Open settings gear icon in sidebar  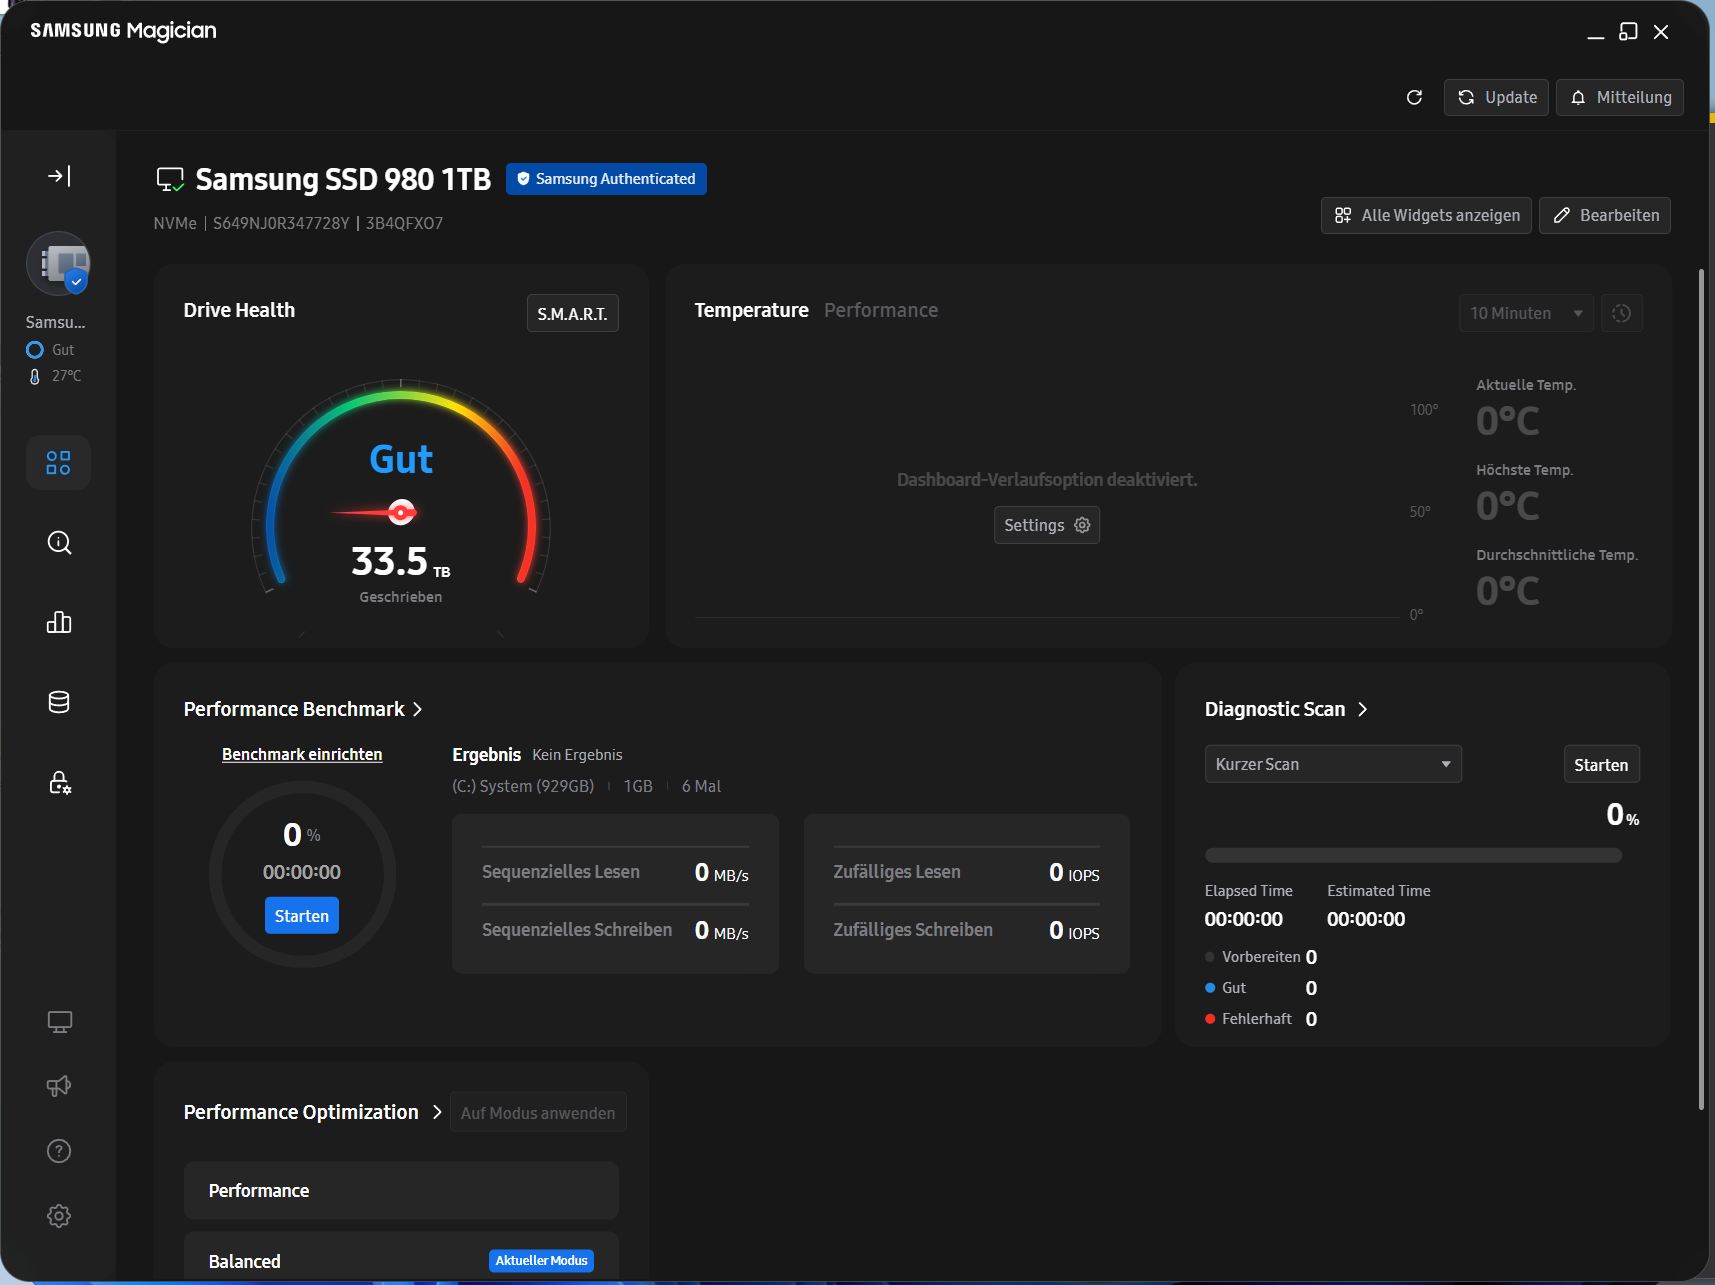point(59,1216)
